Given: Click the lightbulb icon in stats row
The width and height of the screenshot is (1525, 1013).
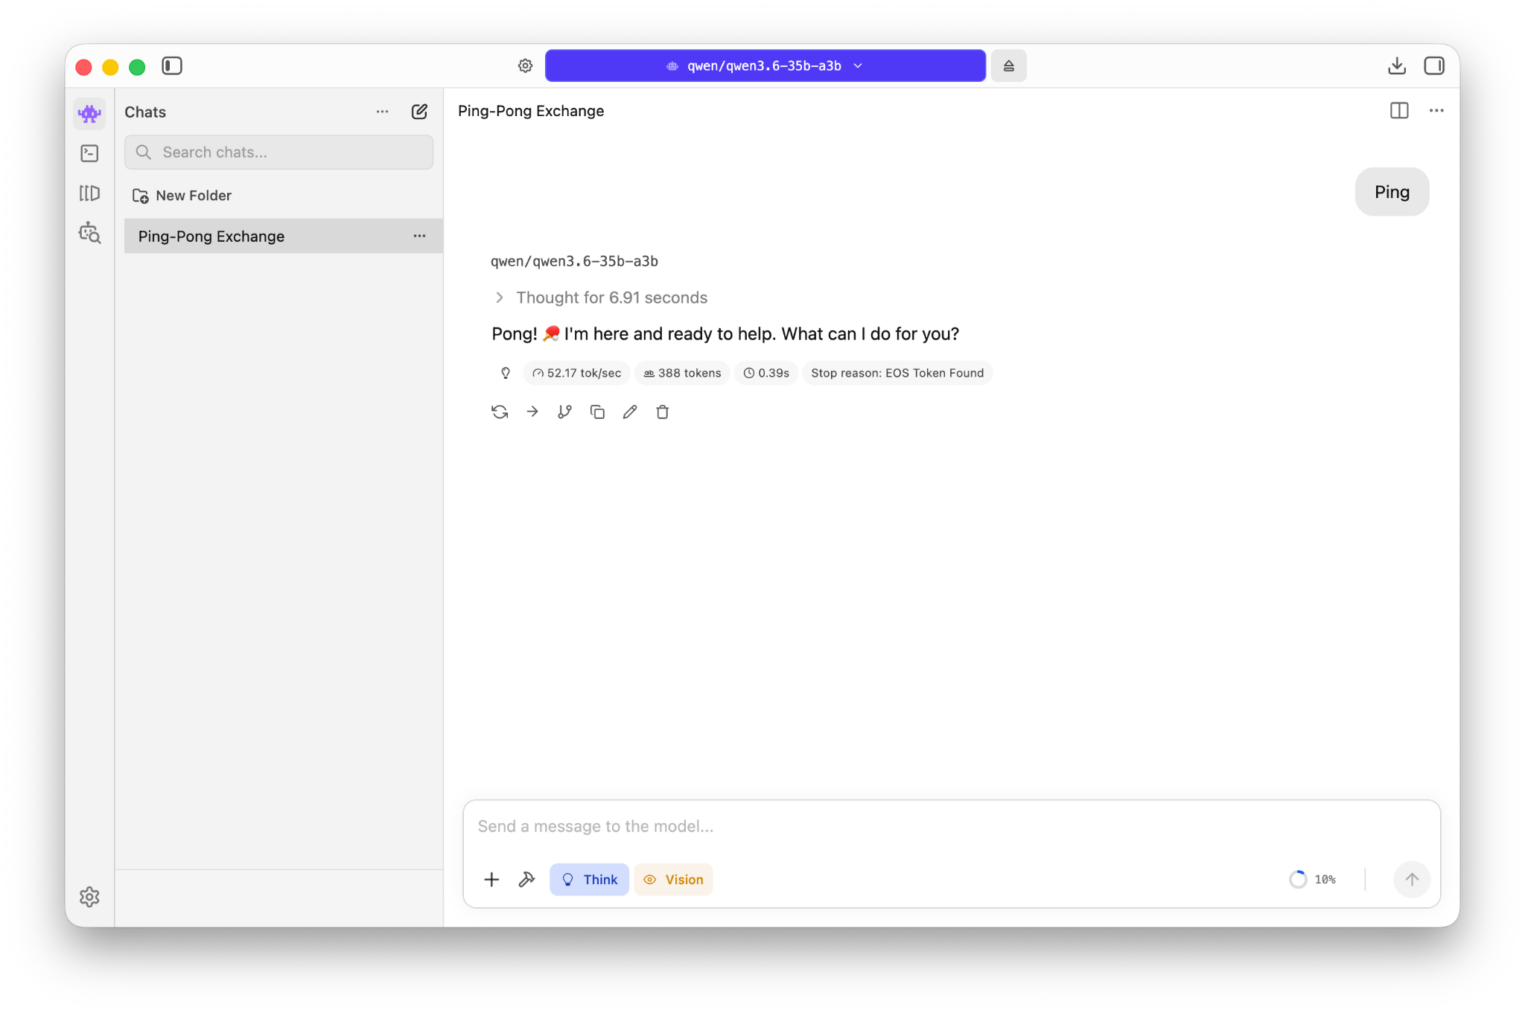Looking at the screenshot, I should 506,373.
